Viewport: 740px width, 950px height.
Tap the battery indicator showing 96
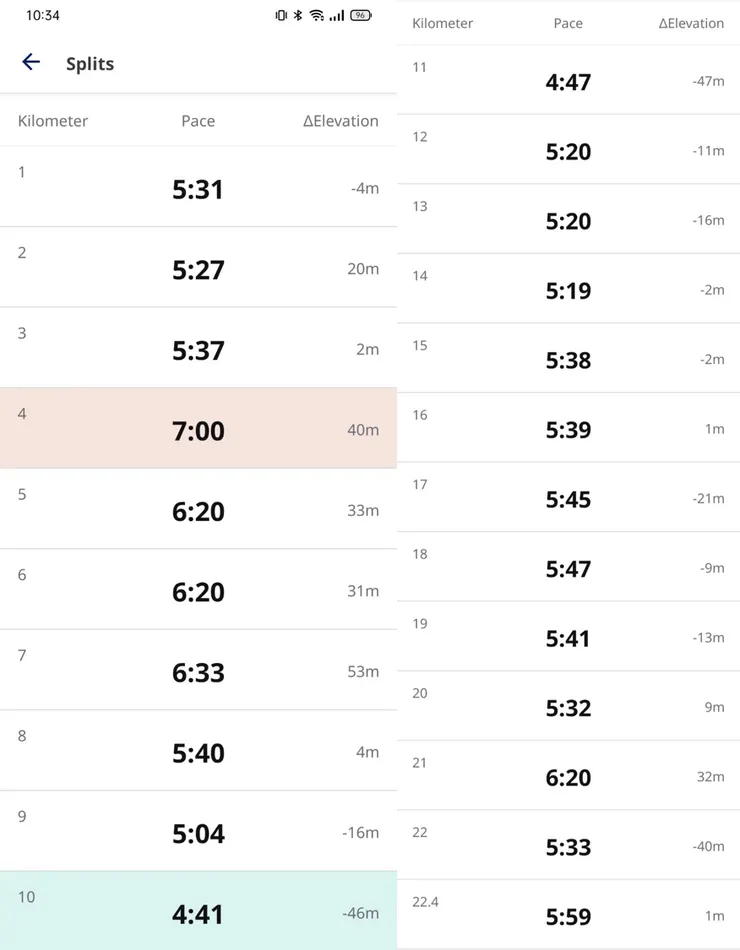(361, 16)
